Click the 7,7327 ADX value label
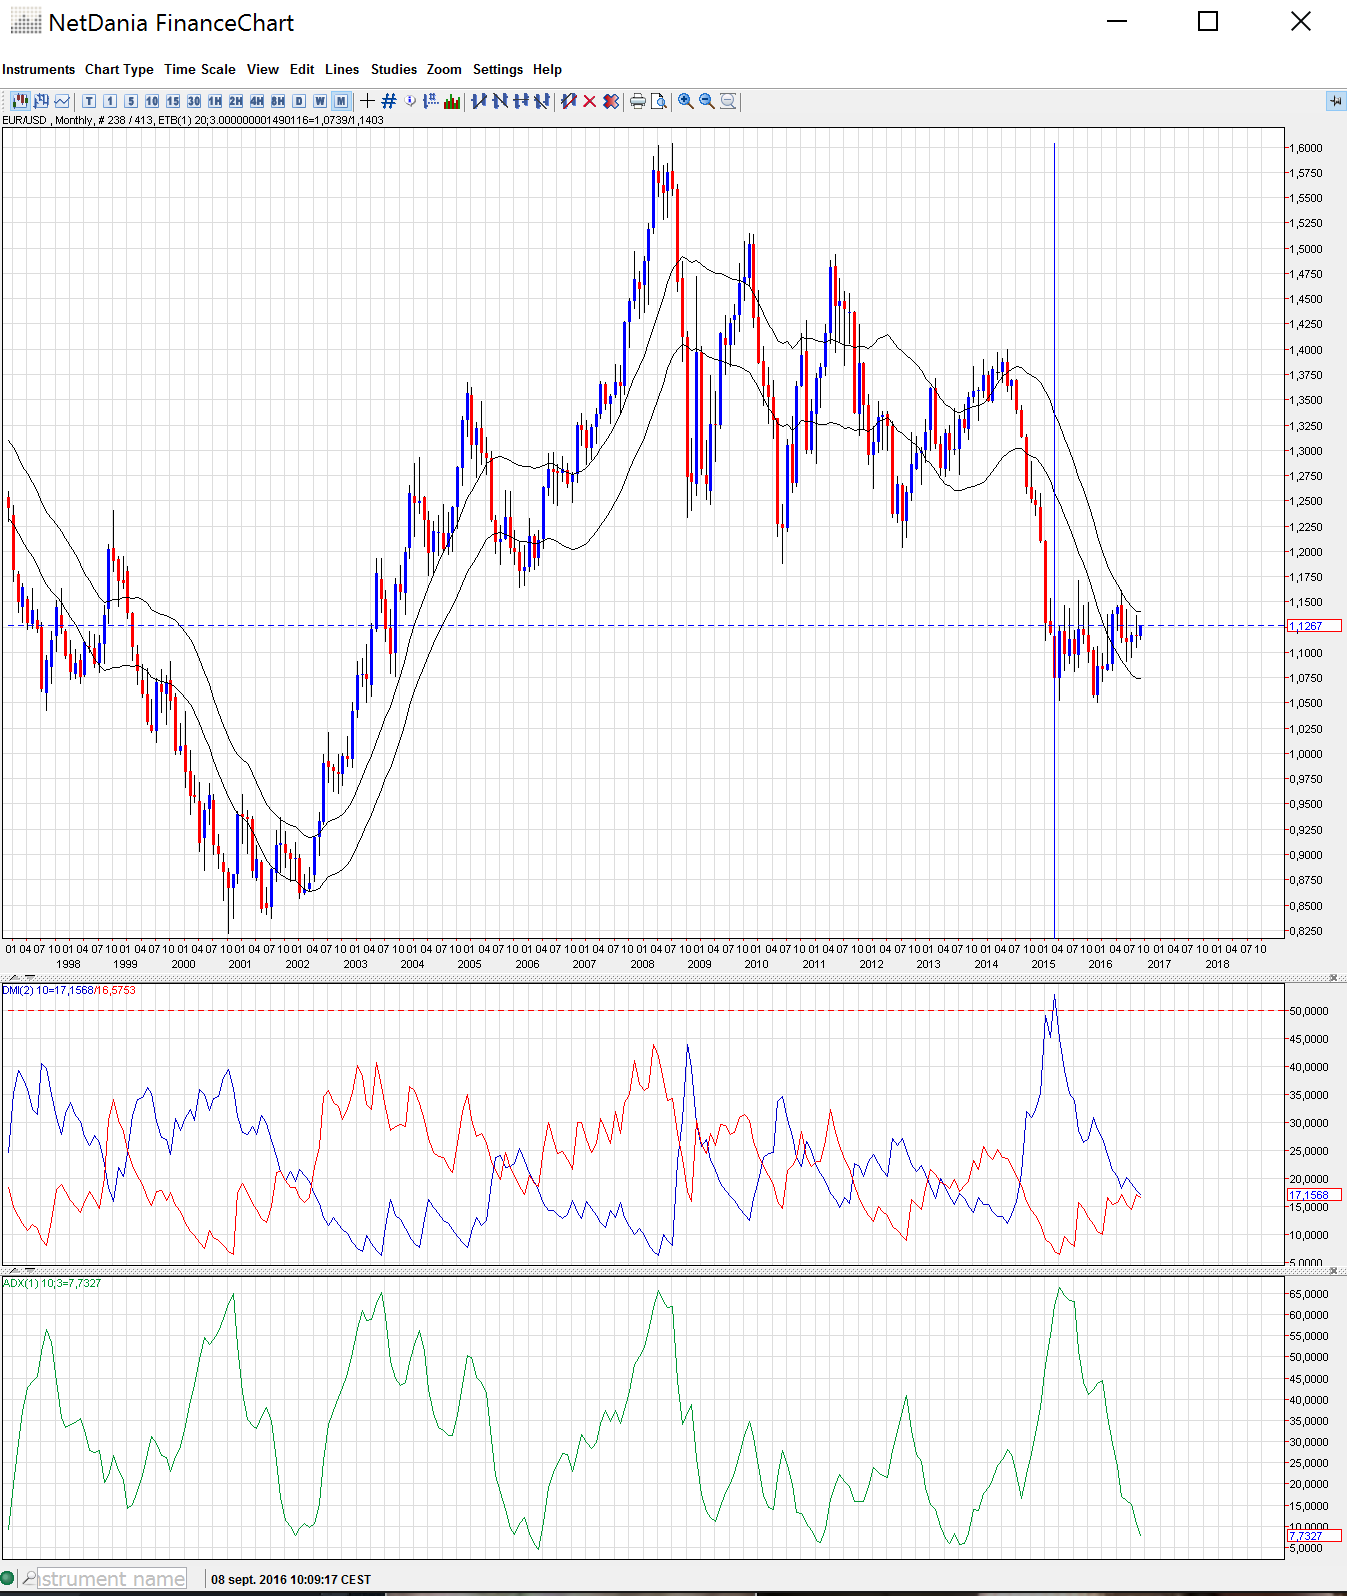1347x1596 pixels. click(x=1314, y=1536)
